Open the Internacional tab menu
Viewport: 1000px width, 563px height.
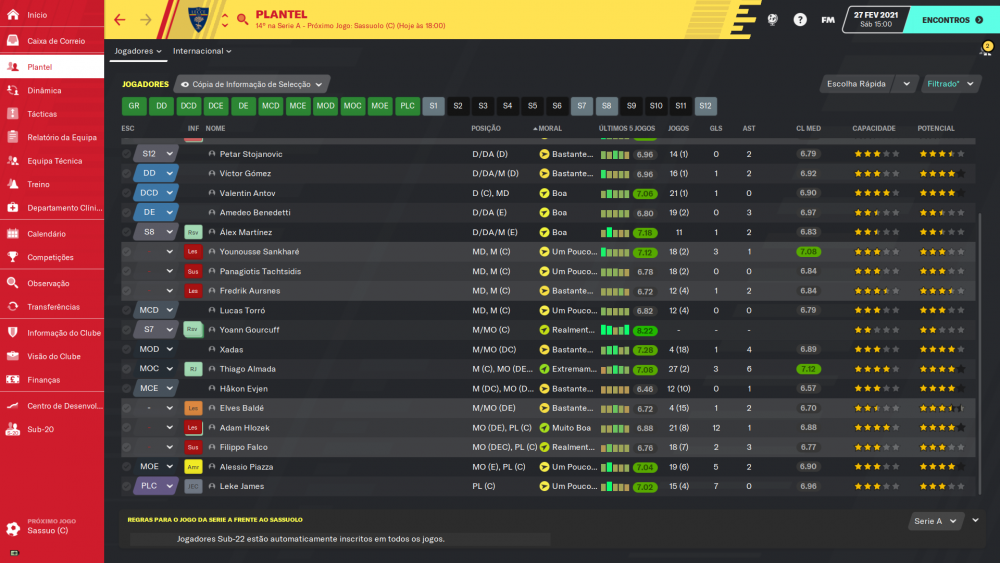[202, 51]
